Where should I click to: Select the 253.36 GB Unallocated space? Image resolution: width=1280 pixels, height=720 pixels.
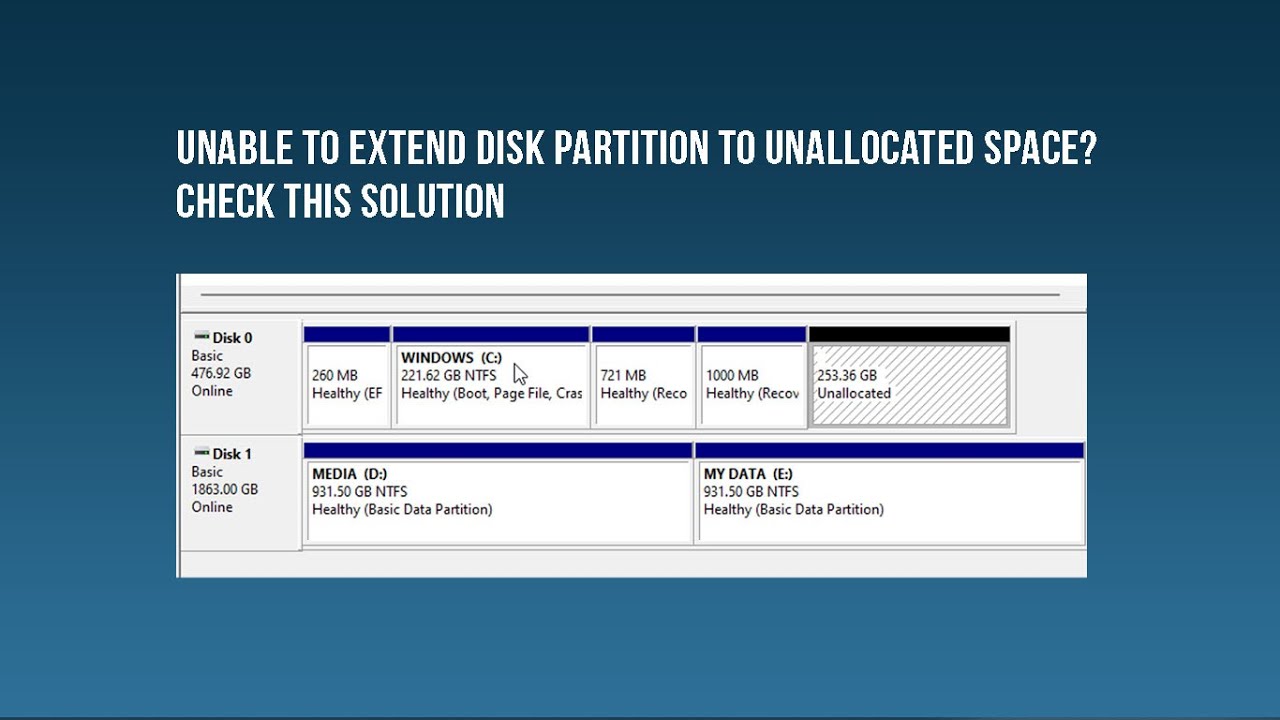point(910,378)
